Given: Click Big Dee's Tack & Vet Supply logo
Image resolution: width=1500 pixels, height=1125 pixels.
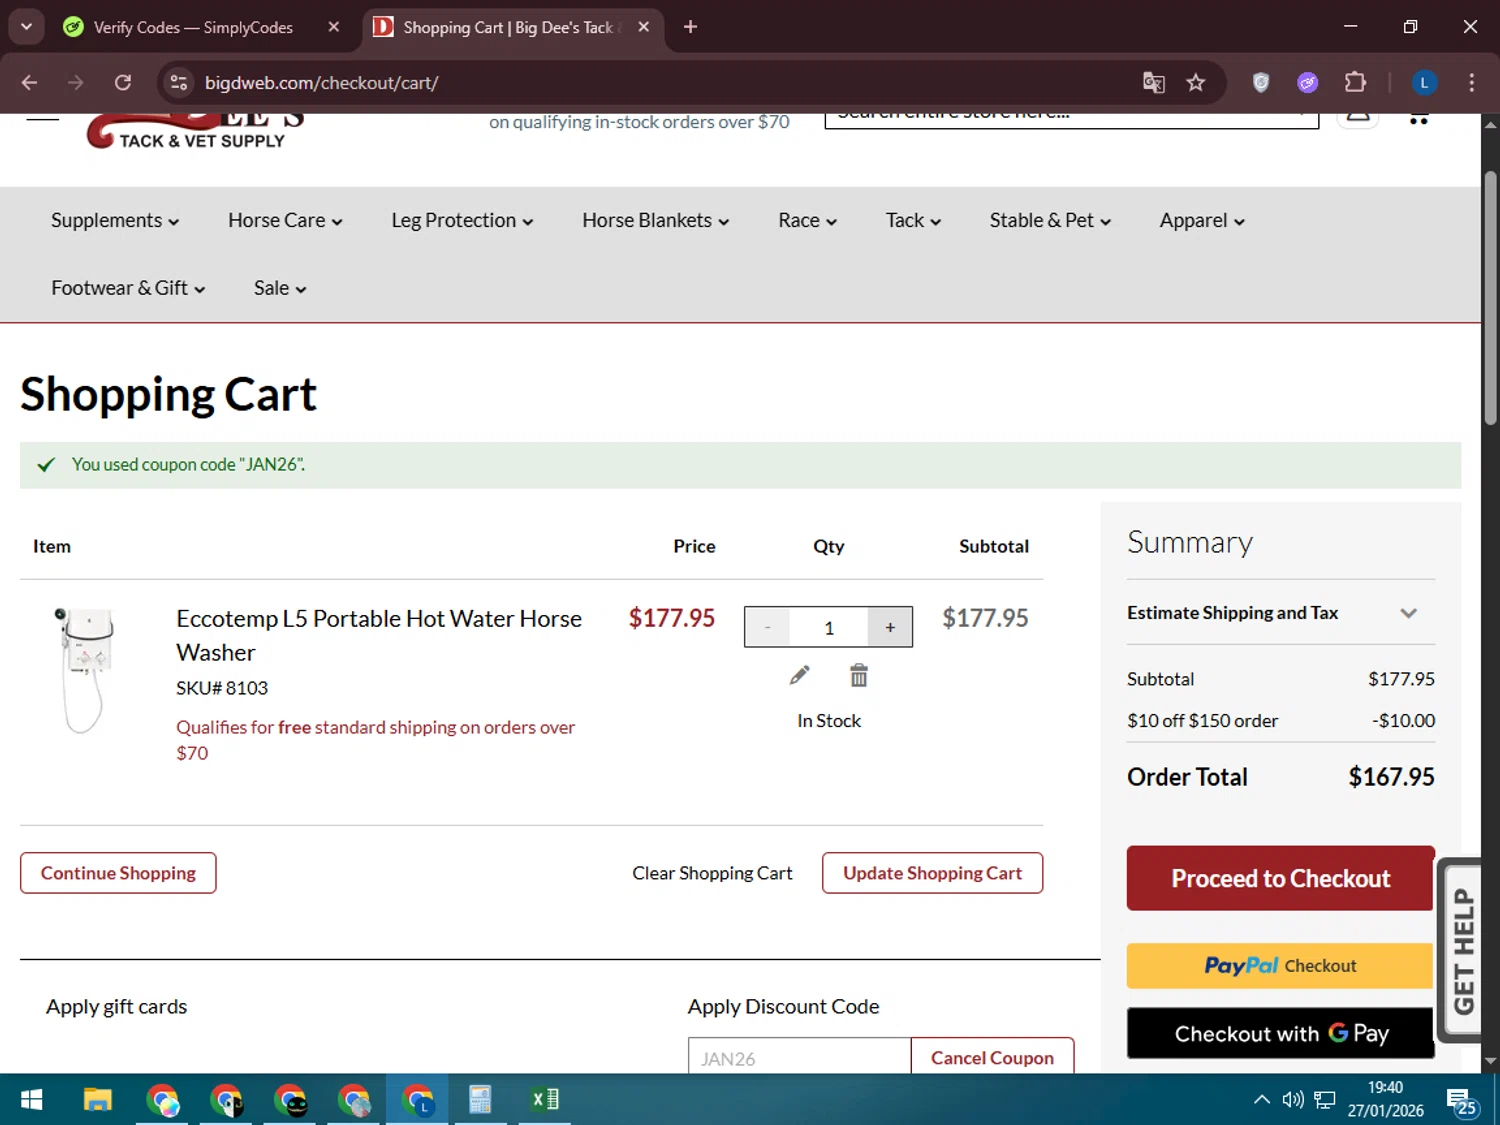Looking at the screenshot, I should pos(195,132).
